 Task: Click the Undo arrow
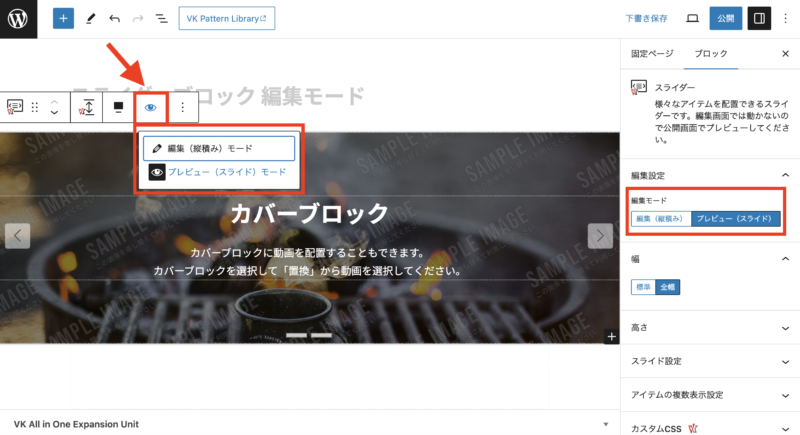(114, 18)
